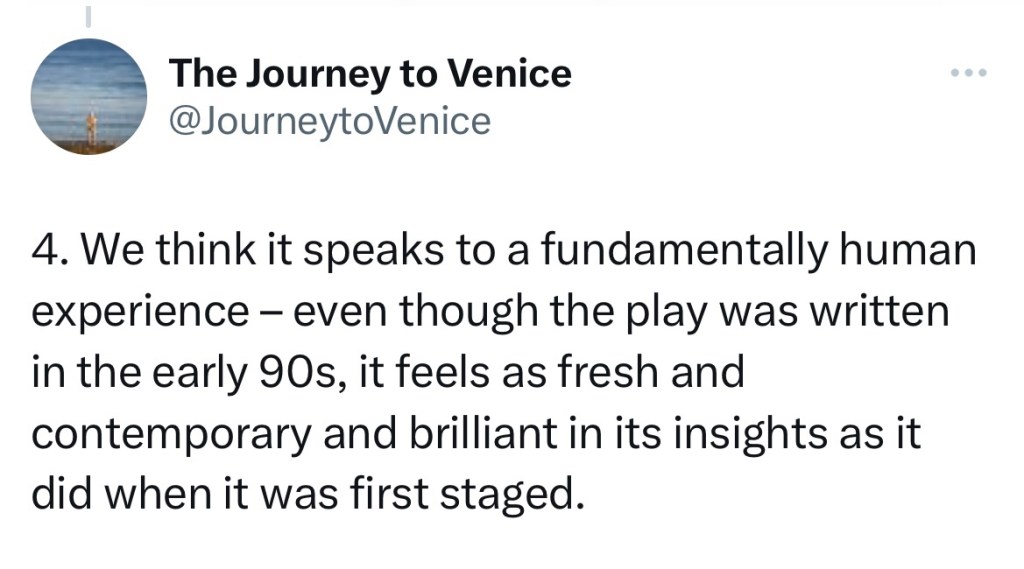Click the word "contemporary" in the tweet
Viewport: 1024px width, 569px height.
click(177, 433)
